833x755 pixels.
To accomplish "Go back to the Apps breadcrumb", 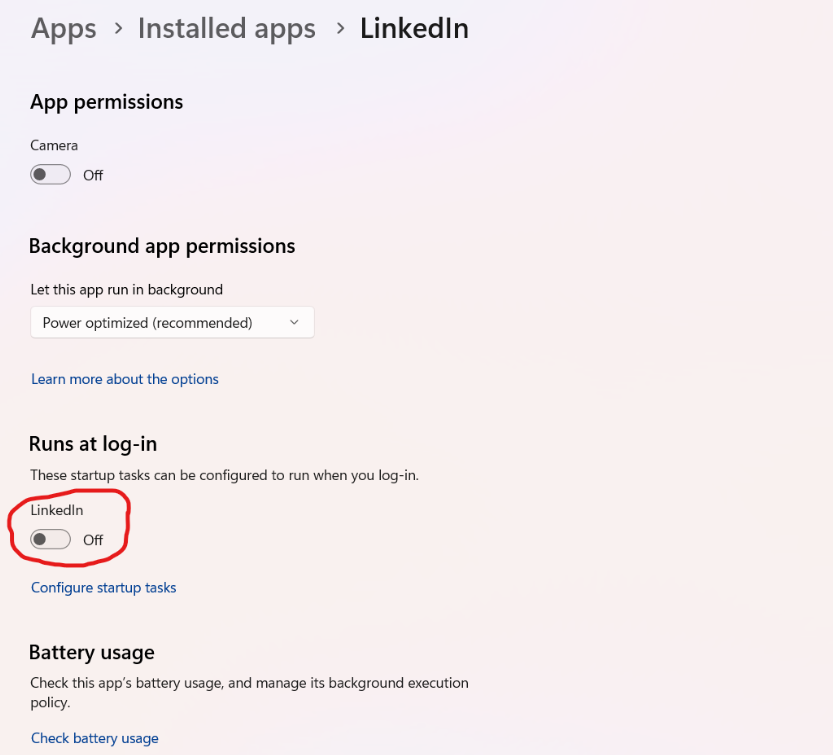I will [x=63, y=29].
